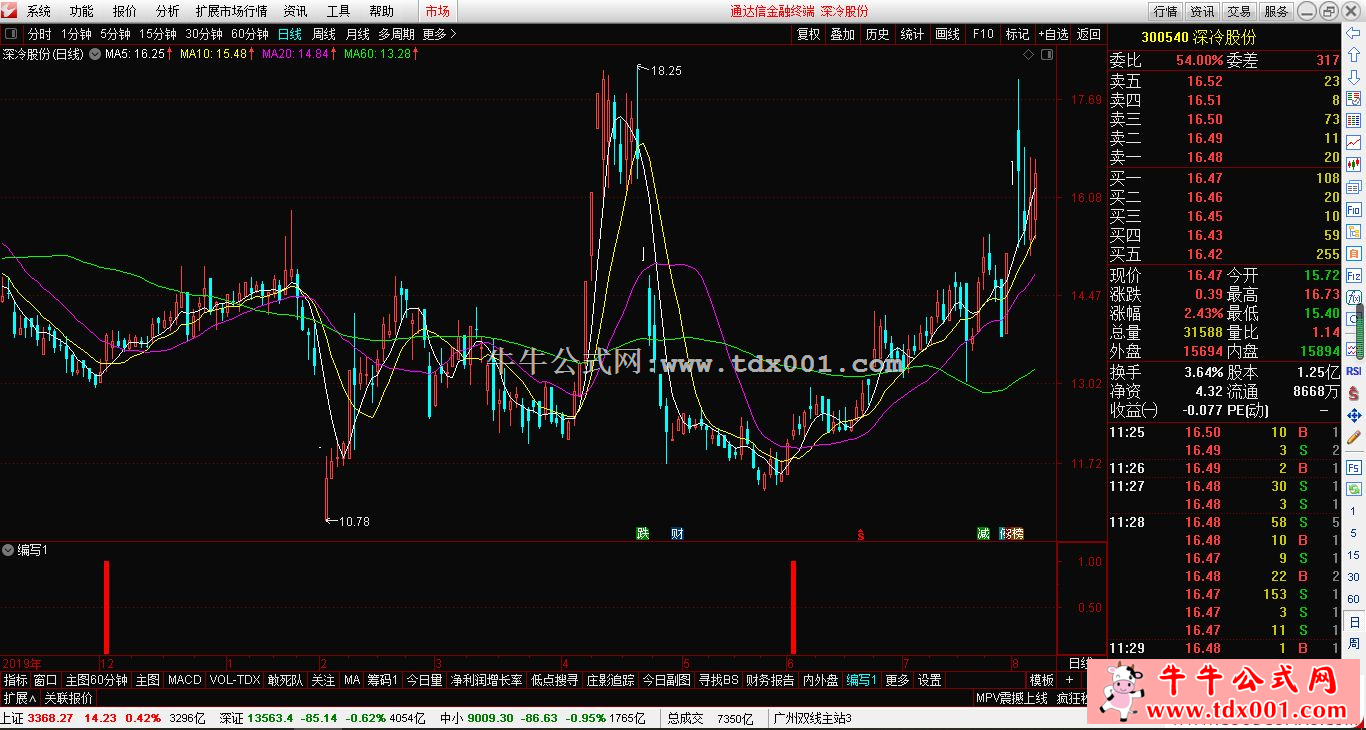This screenshot has width=1366, height=730.
Task: Select the 筹码1 indicator tab
Action: point(382,680)
